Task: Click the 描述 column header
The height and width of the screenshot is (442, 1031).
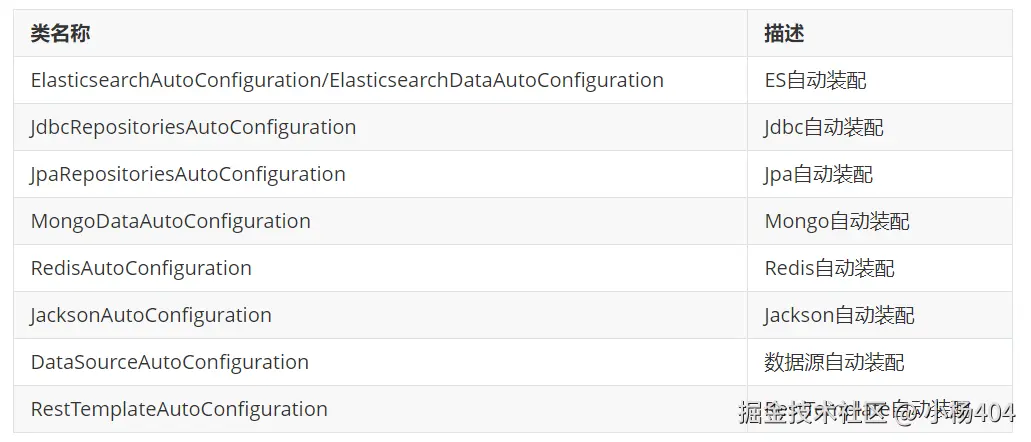Action: 784,34
